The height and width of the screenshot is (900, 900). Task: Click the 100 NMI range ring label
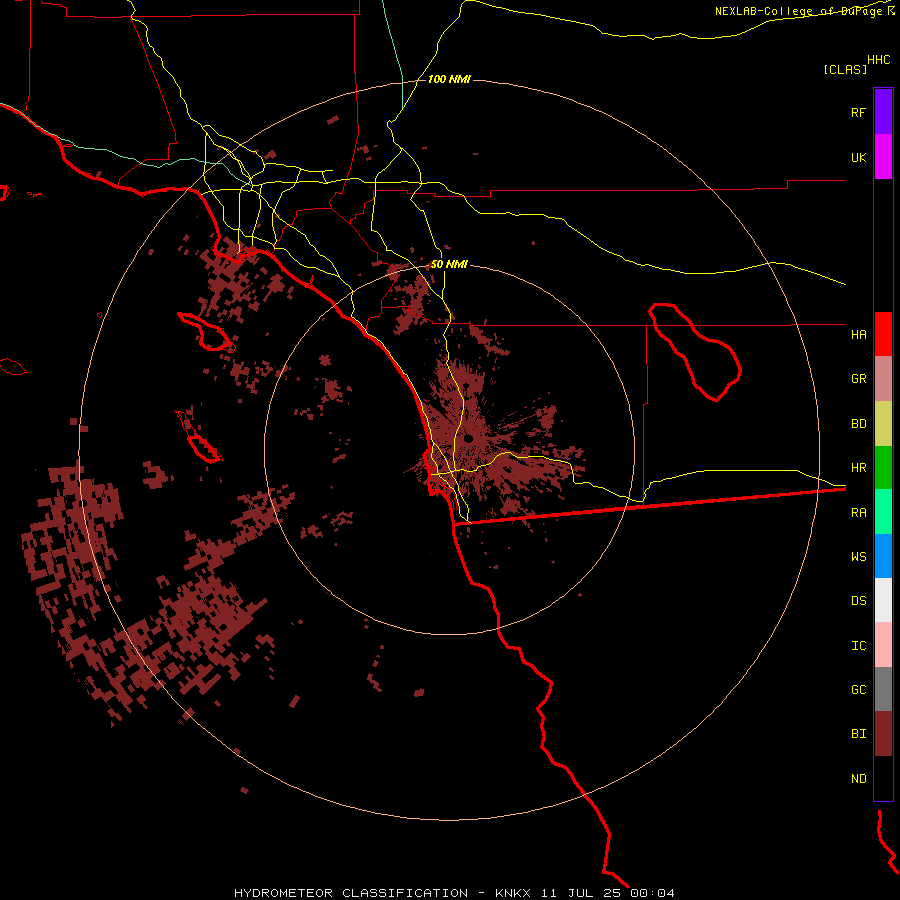[x=449, y=79]
